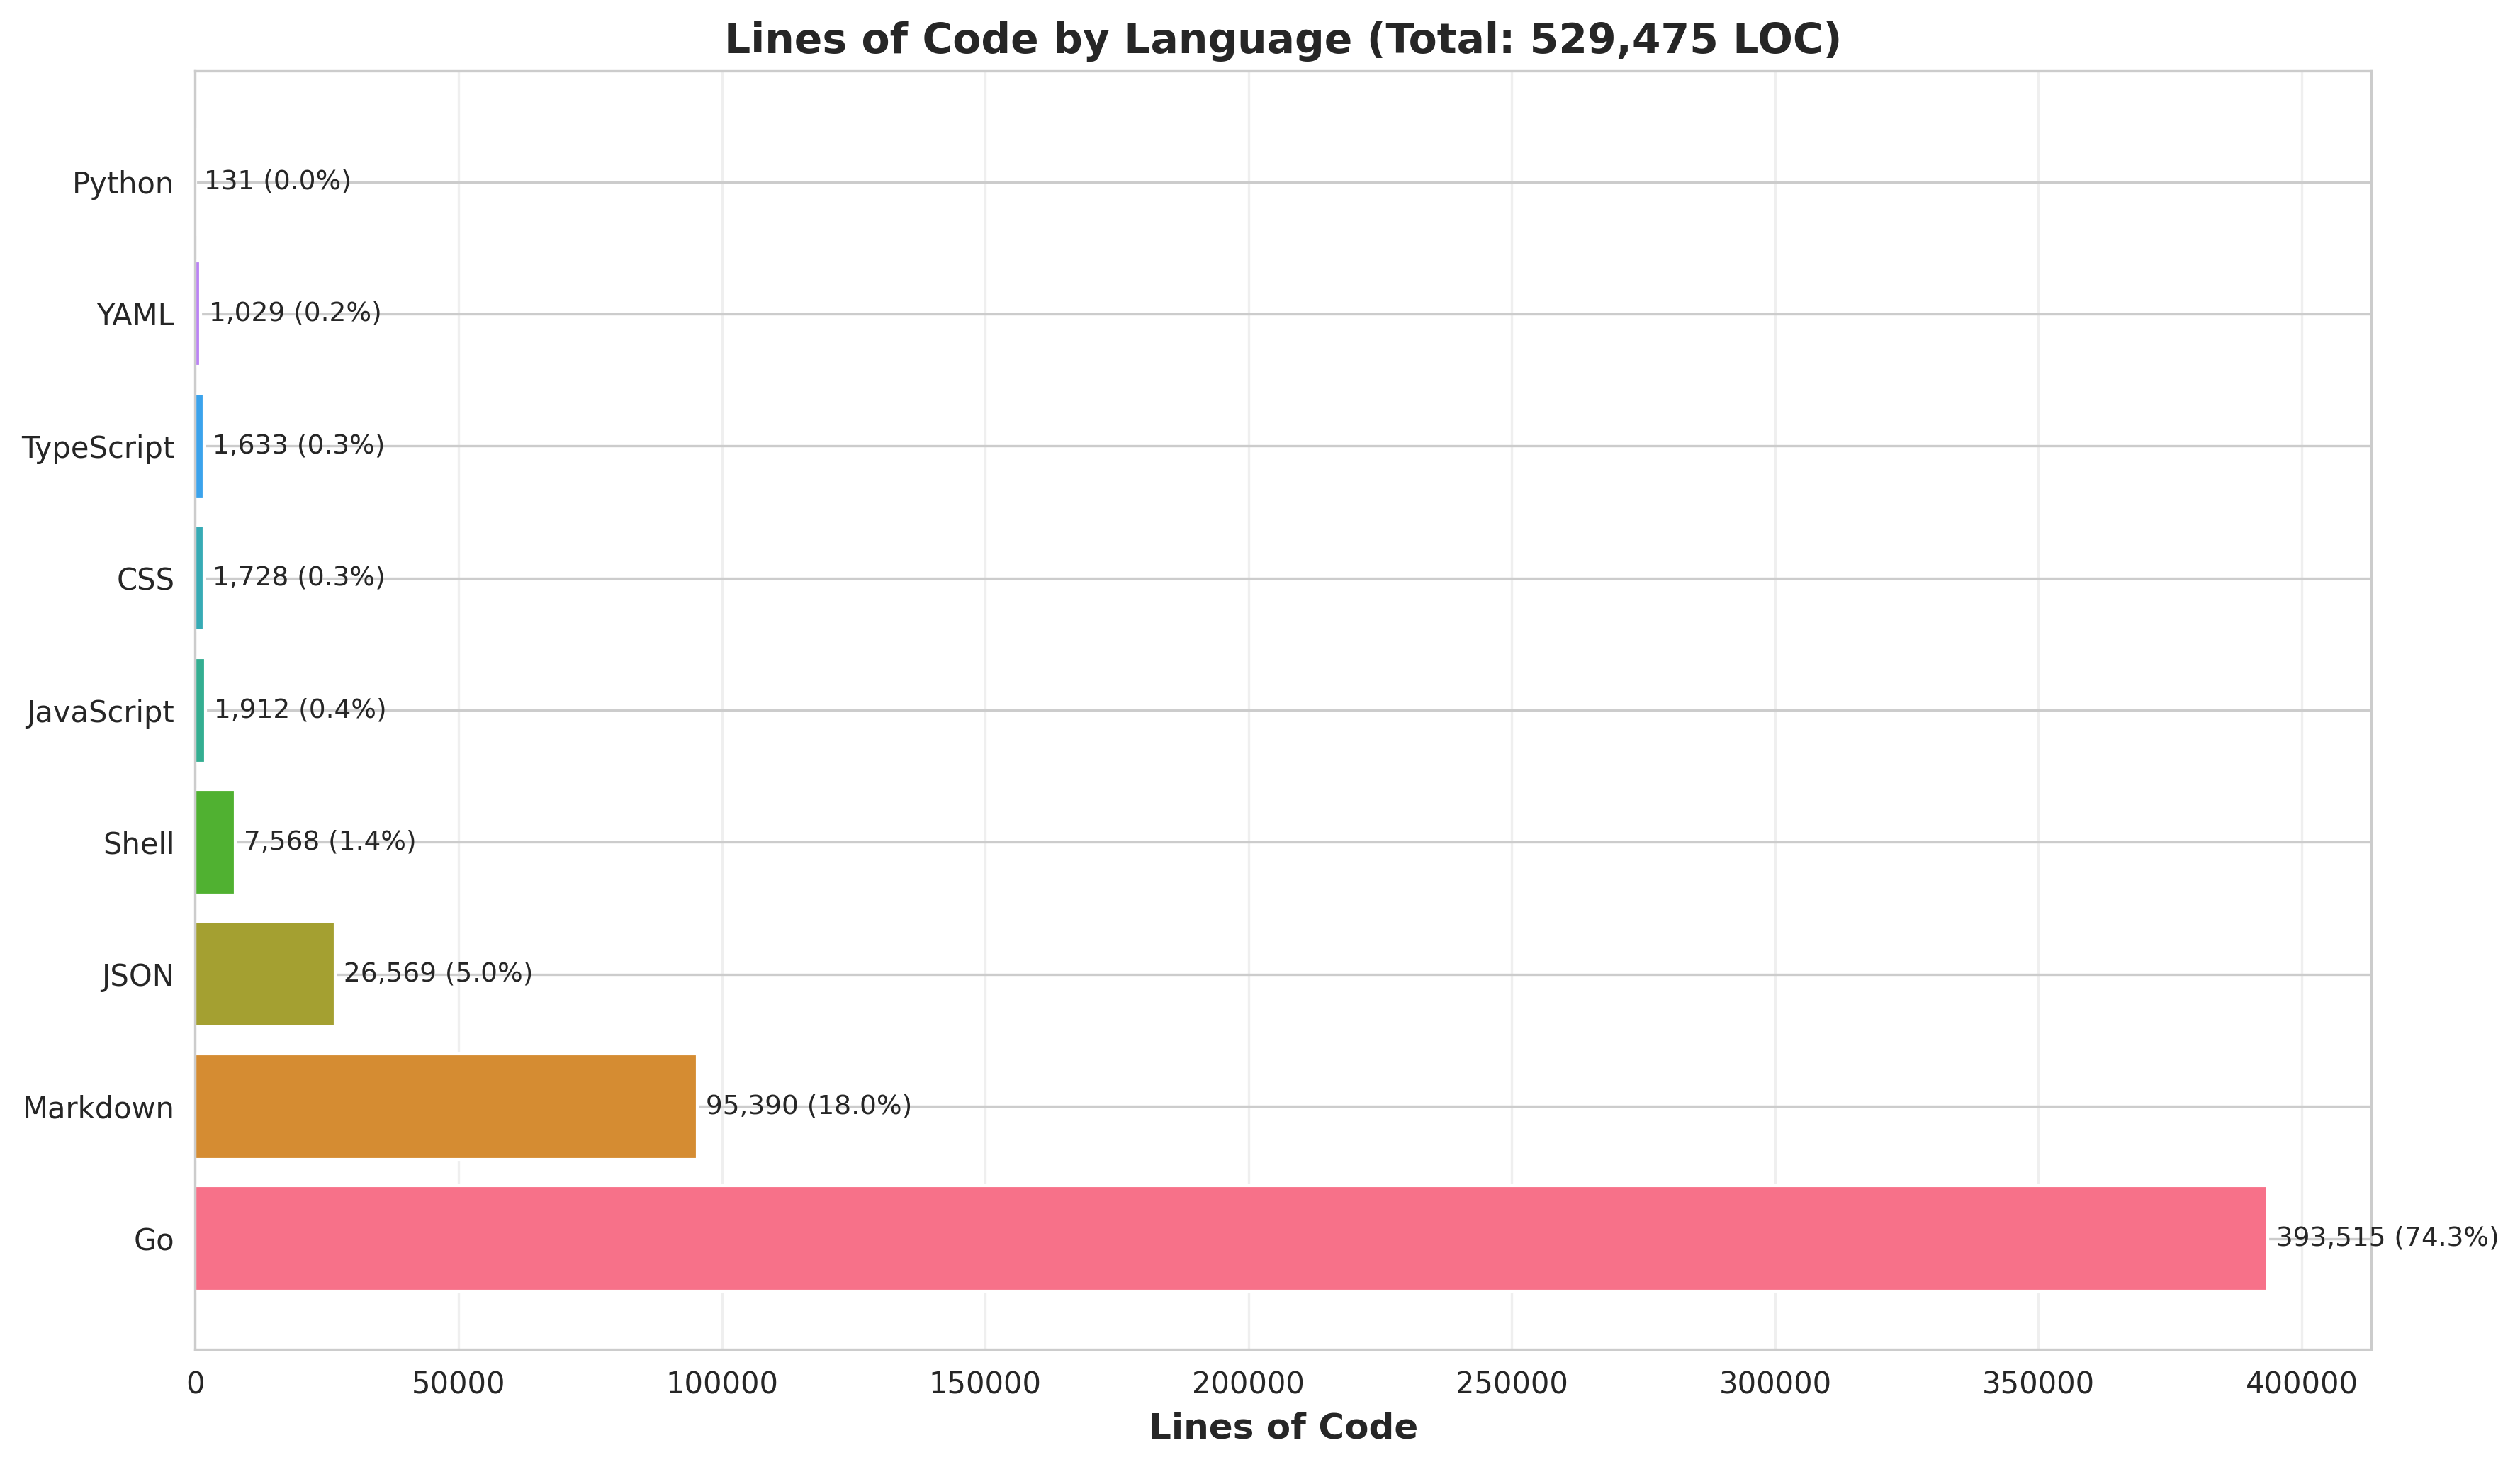Click the 7,568 (1.4%) value label
The height and width of the screenshot is (1467, 2520).
pos(330,841)
